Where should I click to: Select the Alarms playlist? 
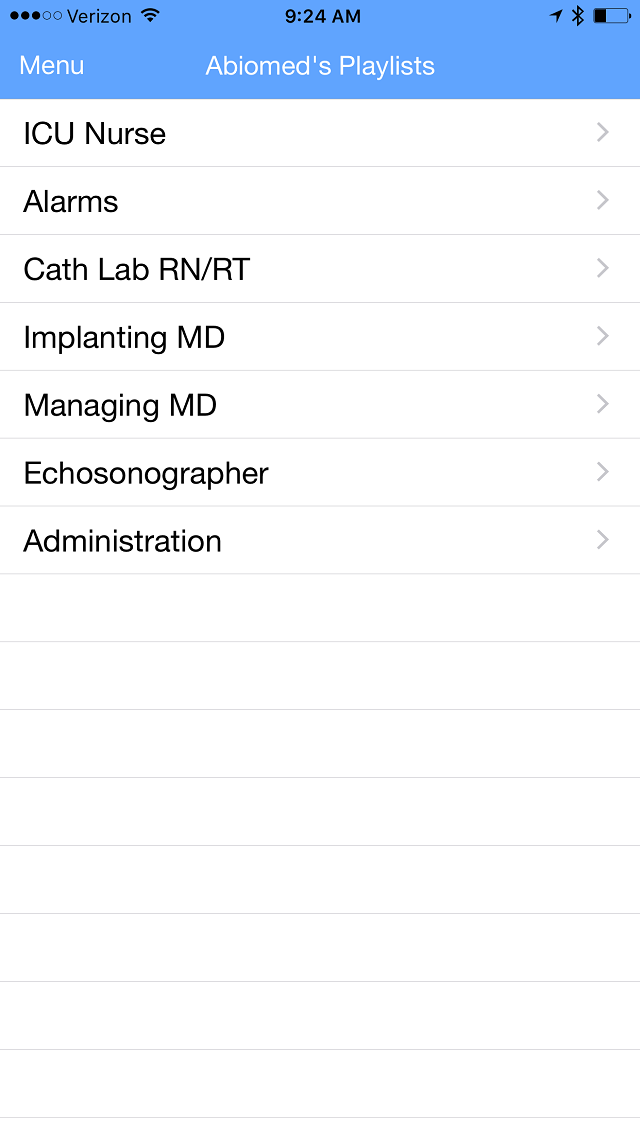coord(71,202)
